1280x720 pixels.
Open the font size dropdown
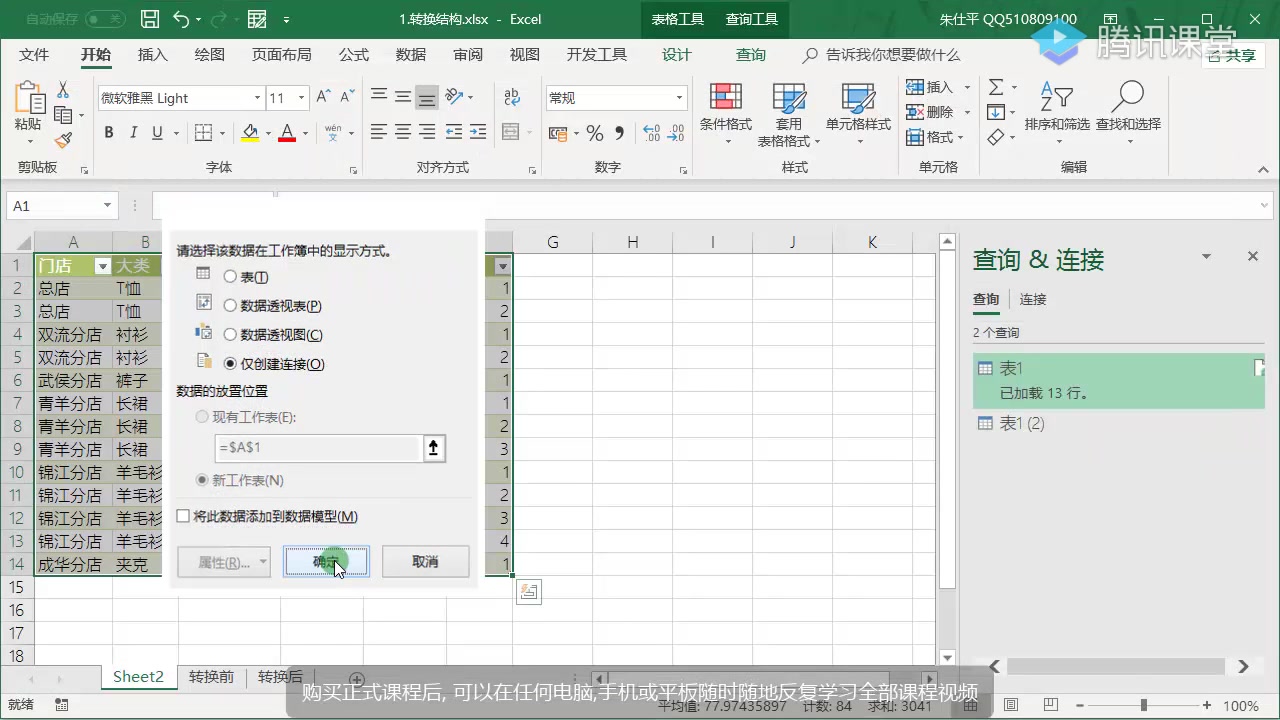(302, 98)
